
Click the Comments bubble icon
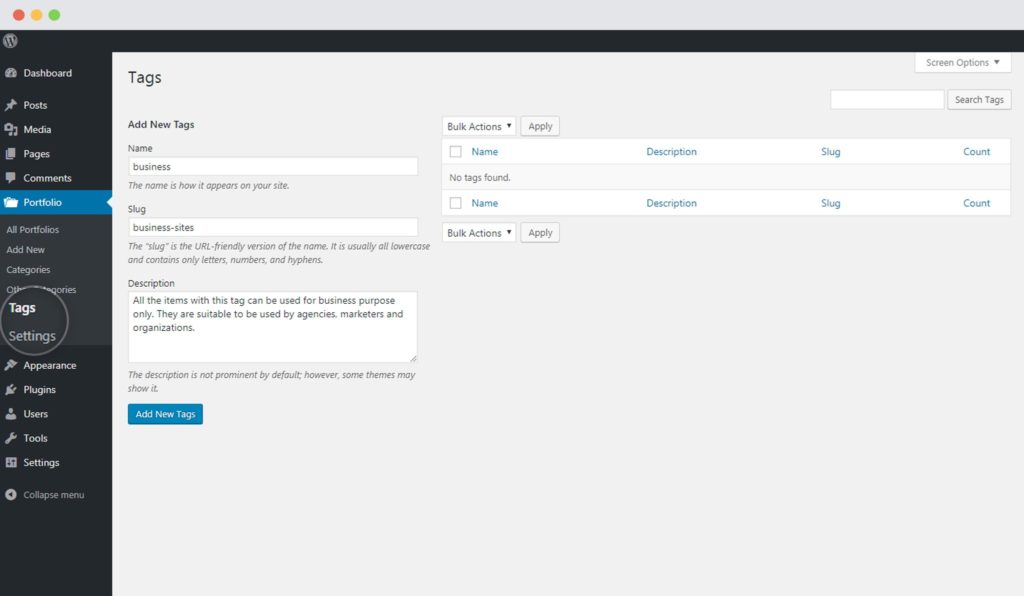(10, 178)
